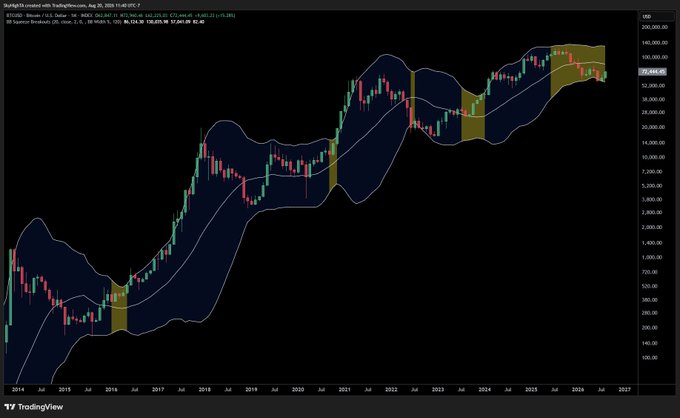Image resolution: width=680 pixels, height=418 pixels.
Task: Click the yellow squeeze zone at 2016
Action: (x=119, y=308)
